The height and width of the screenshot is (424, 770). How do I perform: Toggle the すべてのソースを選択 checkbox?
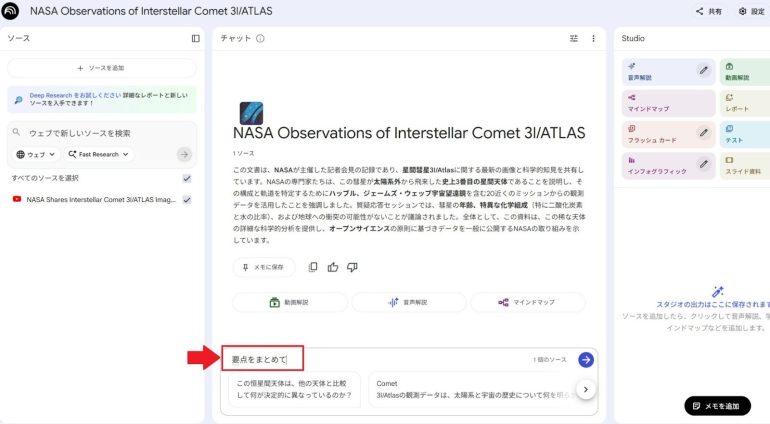point(187,178)
